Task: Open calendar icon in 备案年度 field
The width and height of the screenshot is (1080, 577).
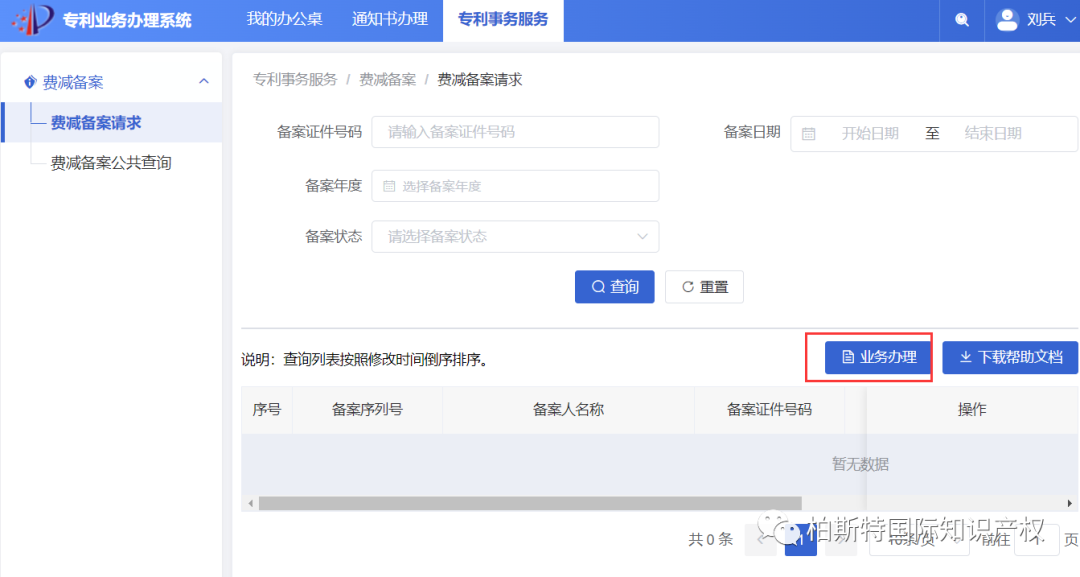Action: (391, 186)
